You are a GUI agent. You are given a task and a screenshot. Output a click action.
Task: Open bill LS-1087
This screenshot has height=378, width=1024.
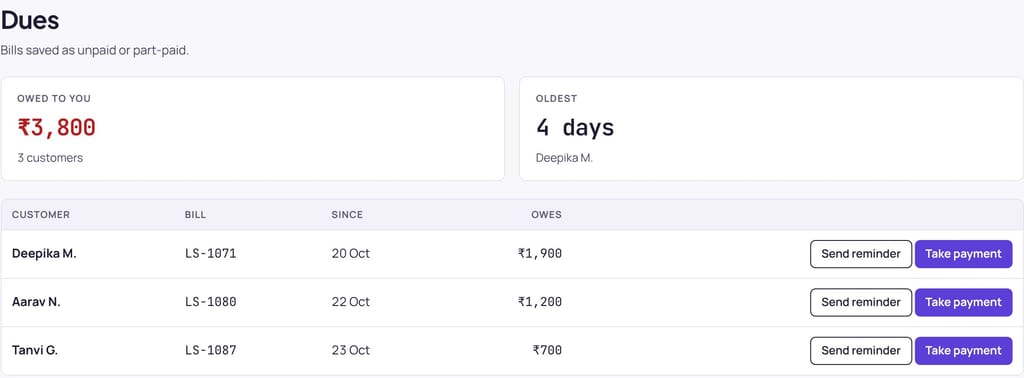pyautogui.click(x=210, y=351)
